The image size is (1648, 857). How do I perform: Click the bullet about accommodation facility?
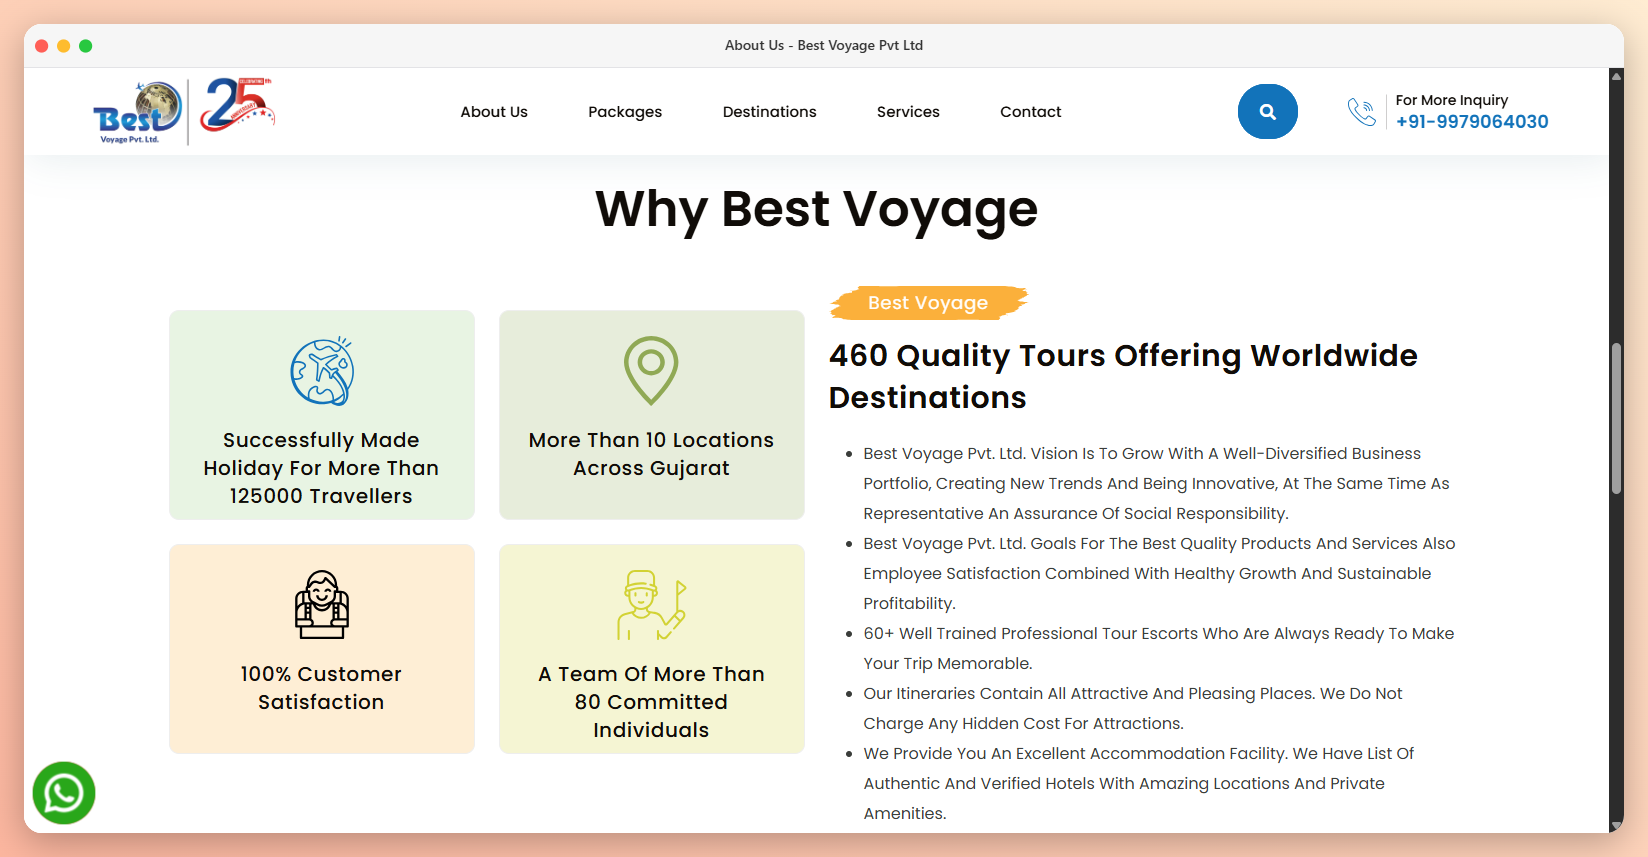pos(1139,784)
